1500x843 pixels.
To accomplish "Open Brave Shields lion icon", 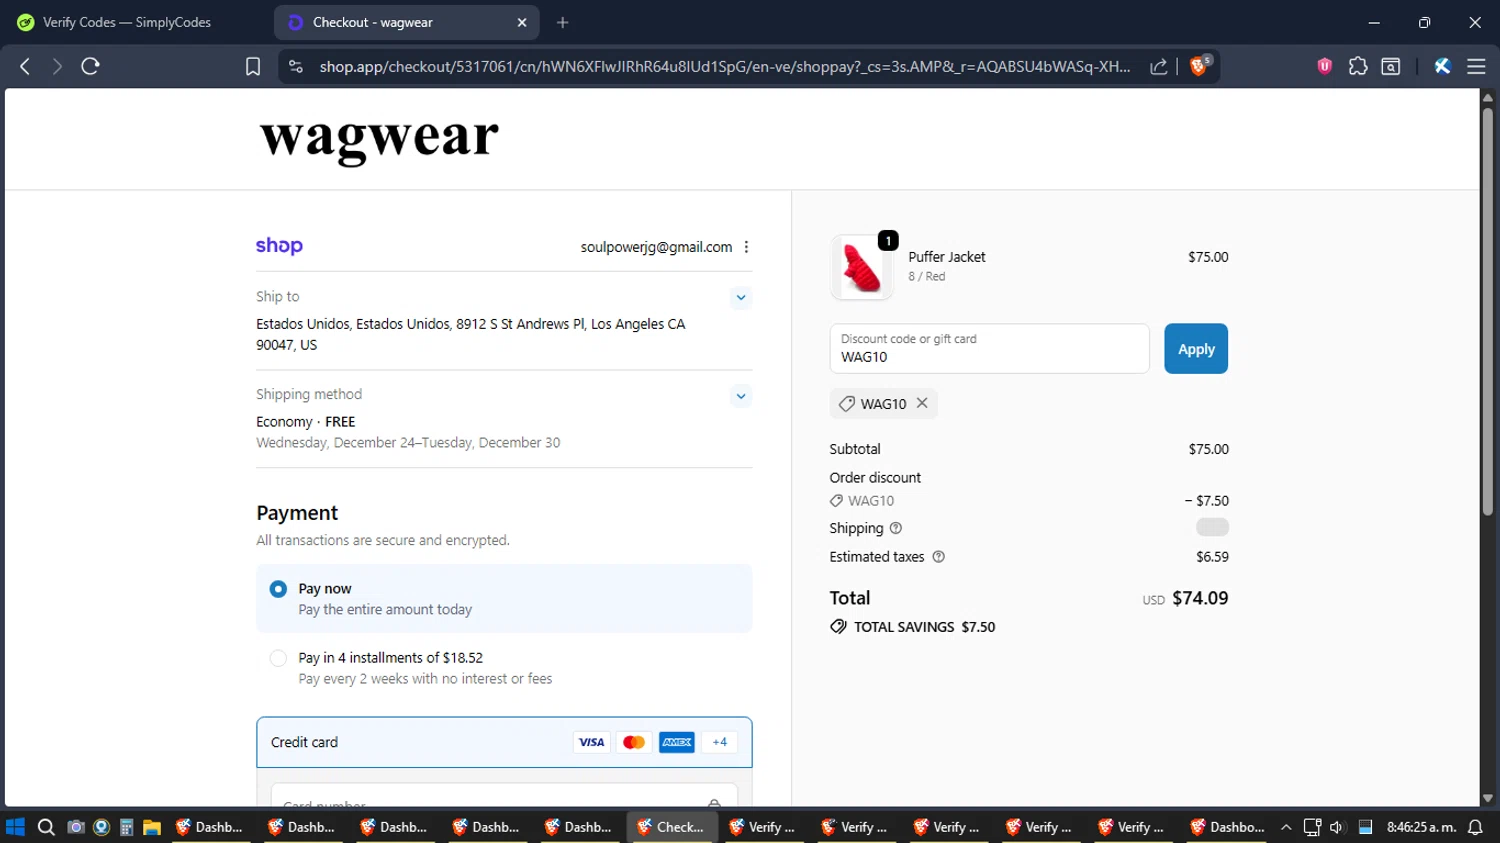I will [1199, 66].
